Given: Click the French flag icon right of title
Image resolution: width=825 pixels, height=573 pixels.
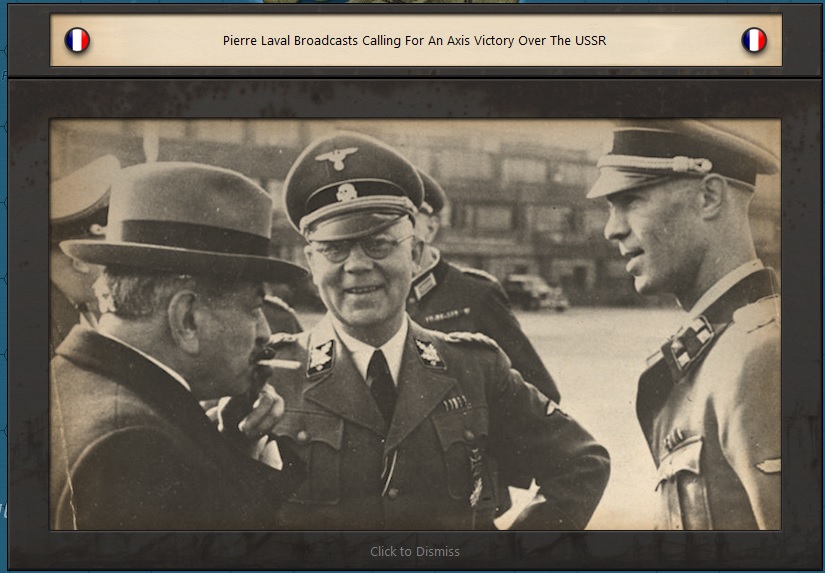Looking at the screenshot, I should click(754, 40).
